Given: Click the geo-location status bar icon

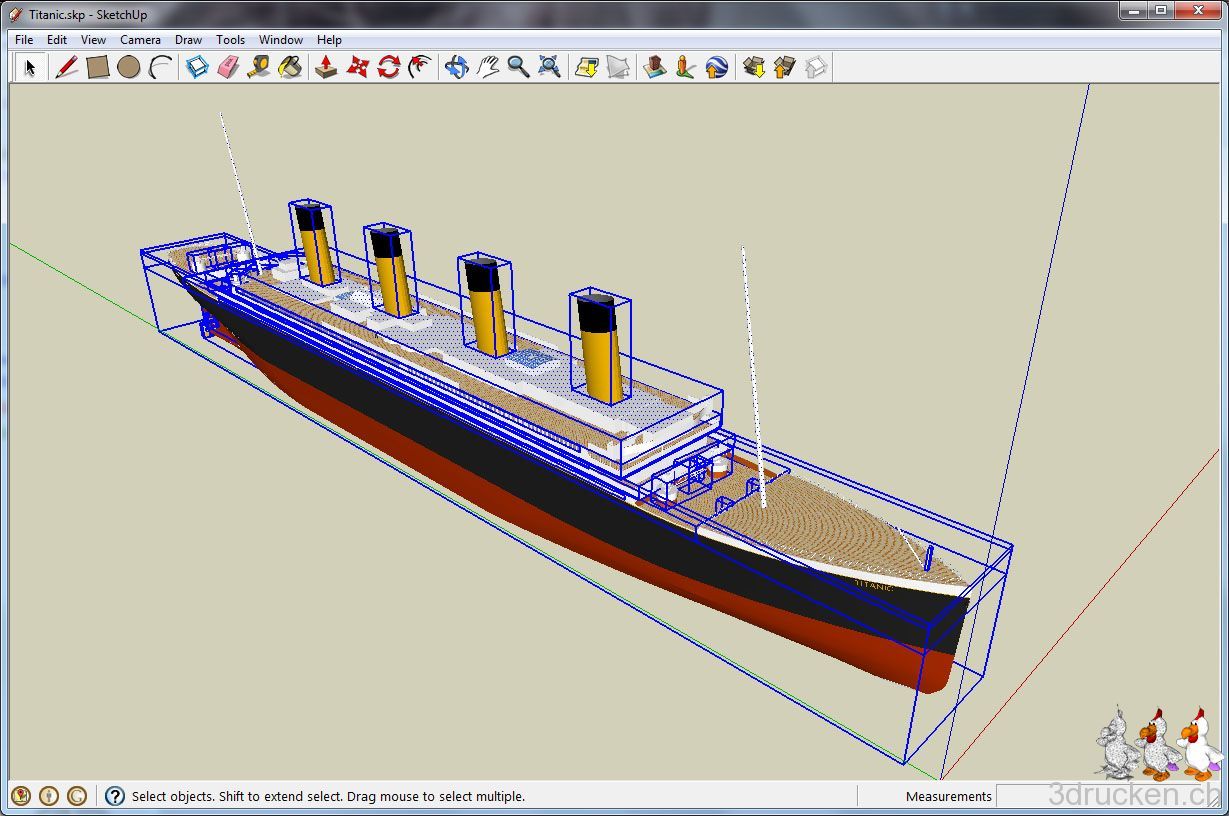Looking at the screenshot, I should [x=21, y=796].
